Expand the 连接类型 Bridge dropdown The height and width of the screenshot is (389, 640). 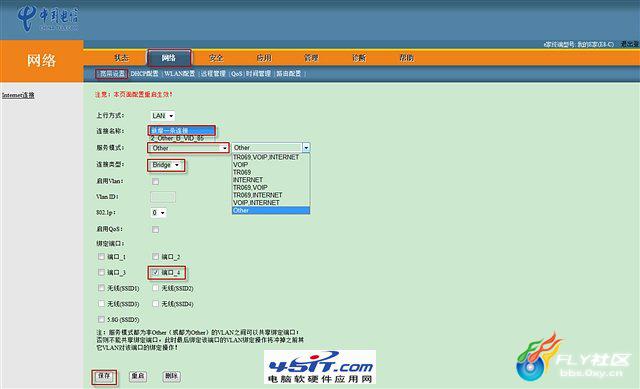pyautogui.click(x=166, y=165)
